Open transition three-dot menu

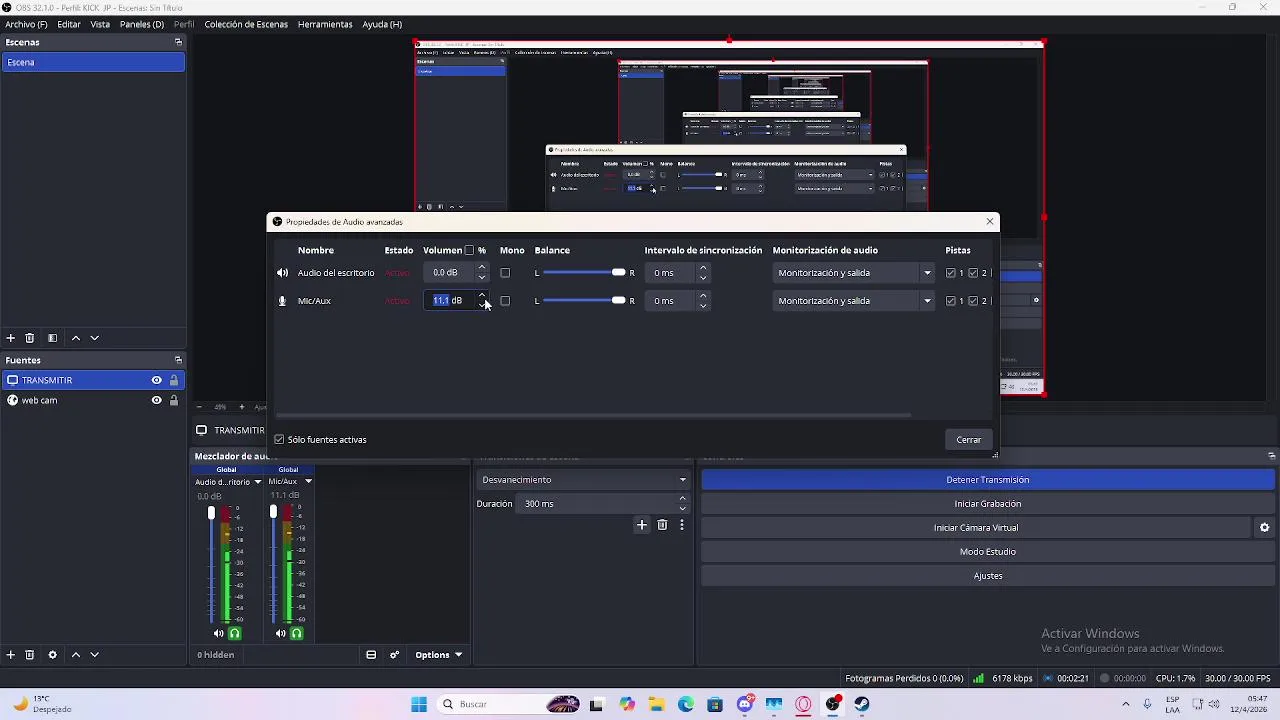[682, 525]
